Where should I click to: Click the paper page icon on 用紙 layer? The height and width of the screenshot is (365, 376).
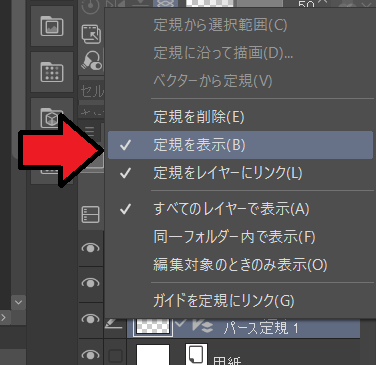(x=196, y=354)
